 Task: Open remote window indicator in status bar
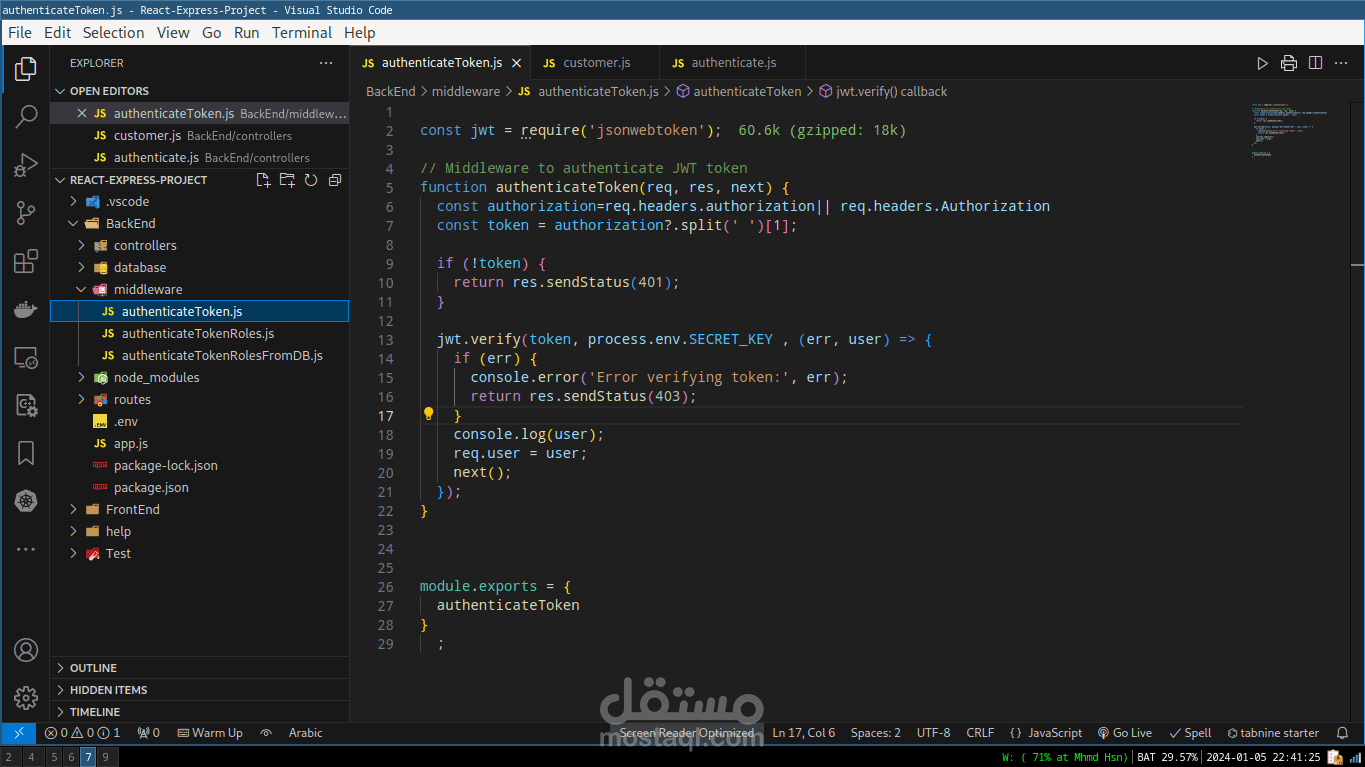tap(18, 733)
